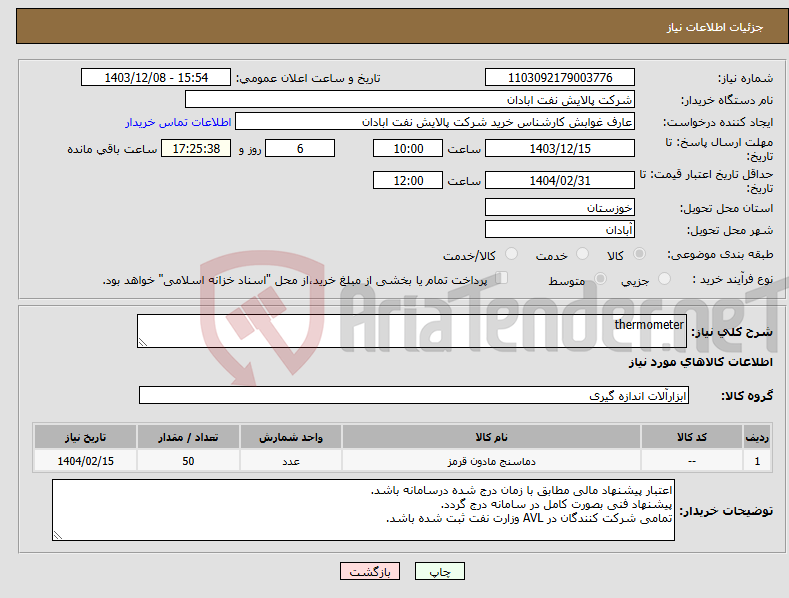This screenshot has height=598, width=789.
Task: Click the کد کالا column header
Action: pyautogui.click(x=692, y=437)
